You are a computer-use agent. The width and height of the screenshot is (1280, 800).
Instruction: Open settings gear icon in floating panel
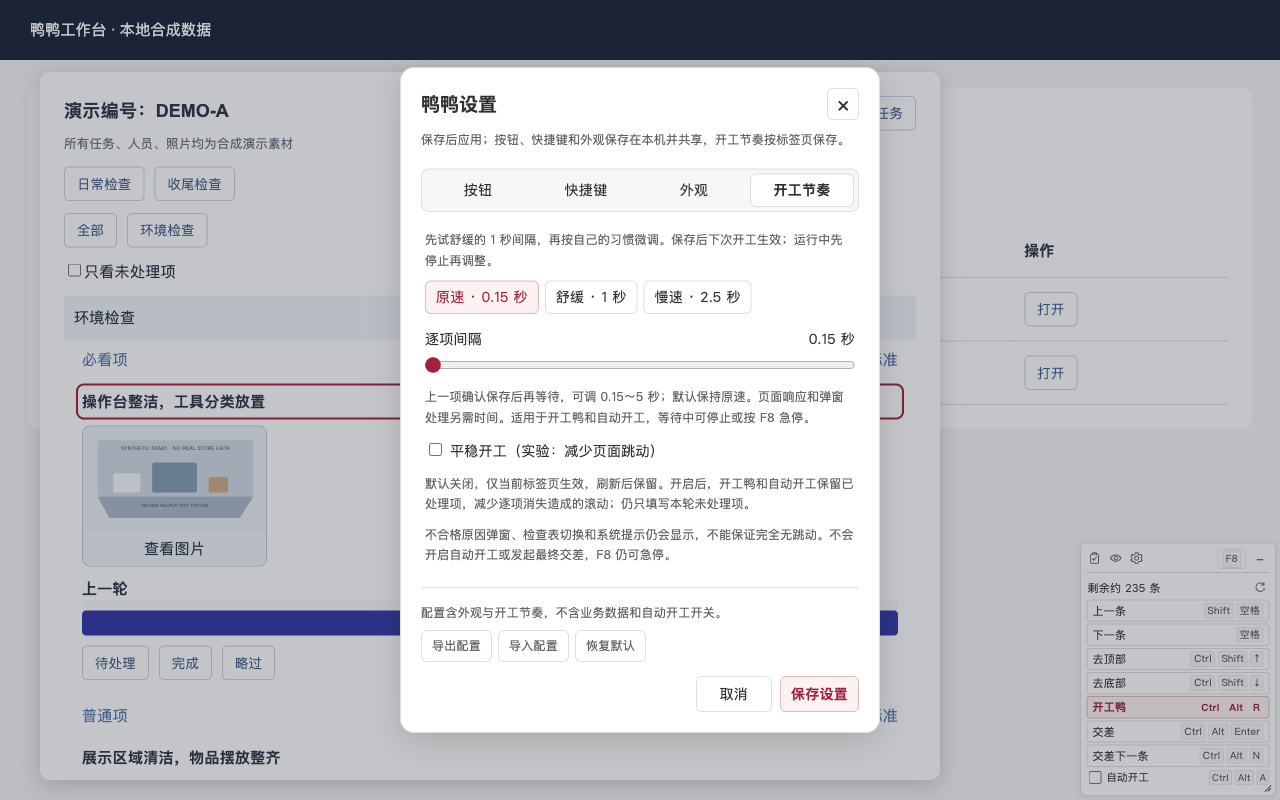tap(1136, 558)
